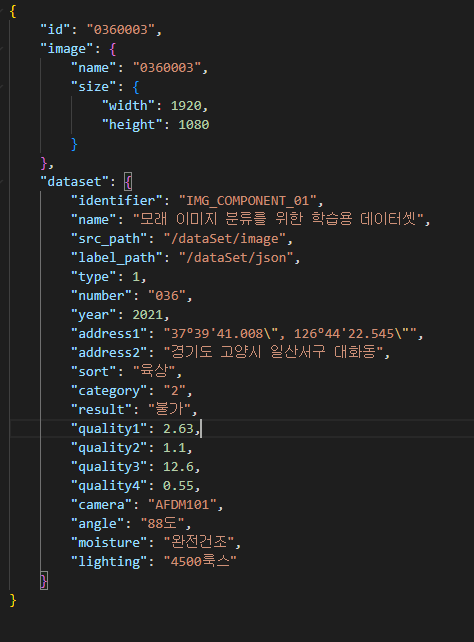Place cursor on the "image" opening brace
Viewport: 474px width, 642px height.
[x=113, y=49]
